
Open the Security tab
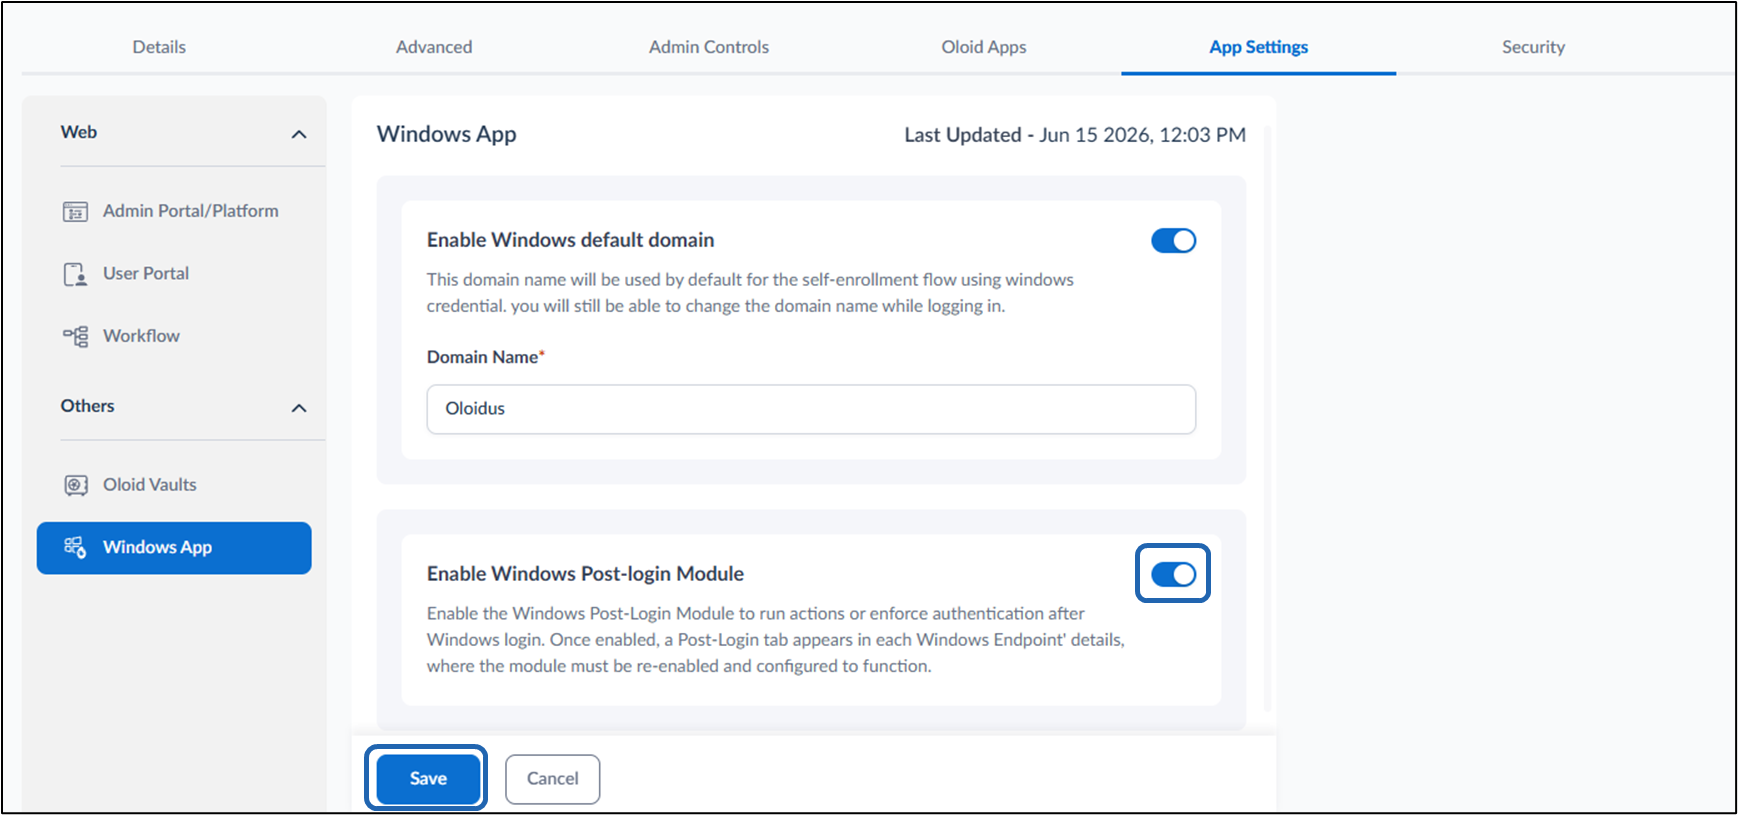click(1533, 47)
